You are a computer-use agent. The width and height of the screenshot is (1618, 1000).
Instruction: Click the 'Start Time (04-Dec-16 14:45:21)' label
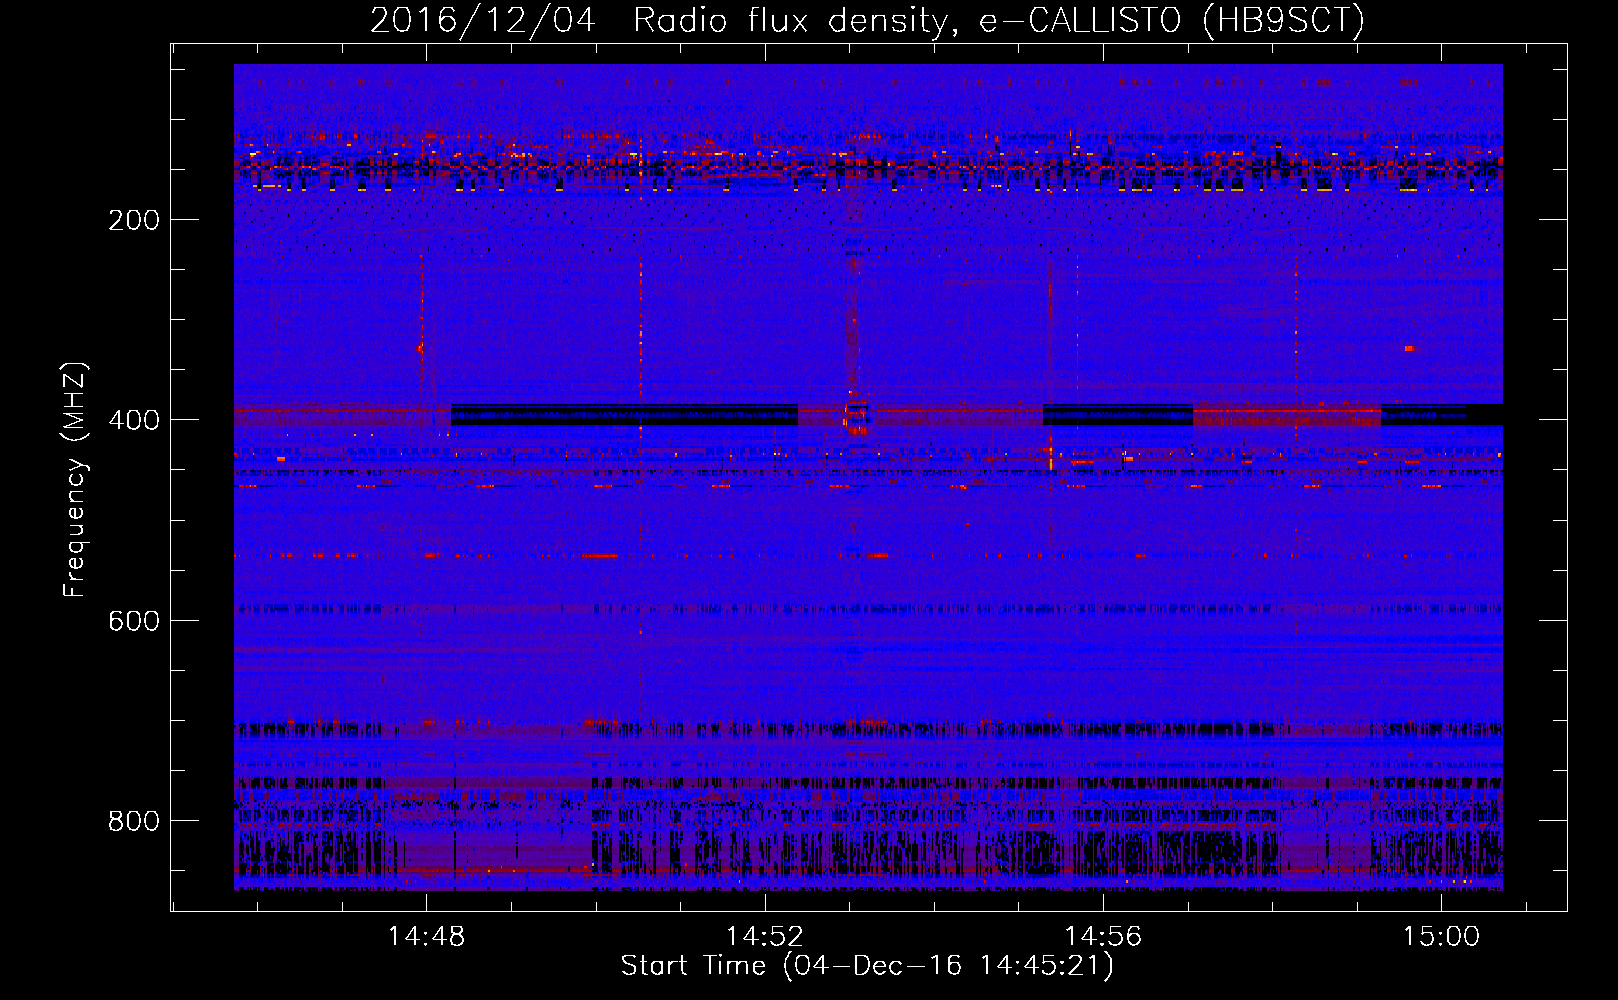867,966
